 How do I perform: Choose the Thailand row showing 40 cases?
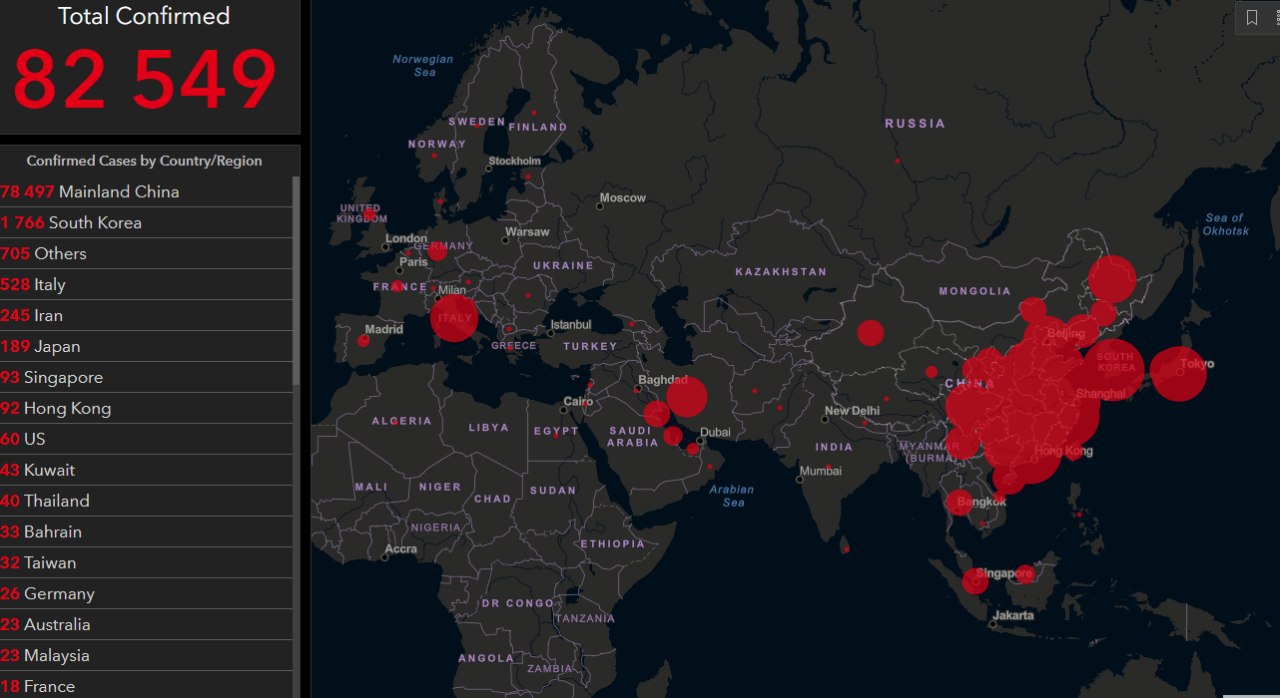[x=146, y=502]
